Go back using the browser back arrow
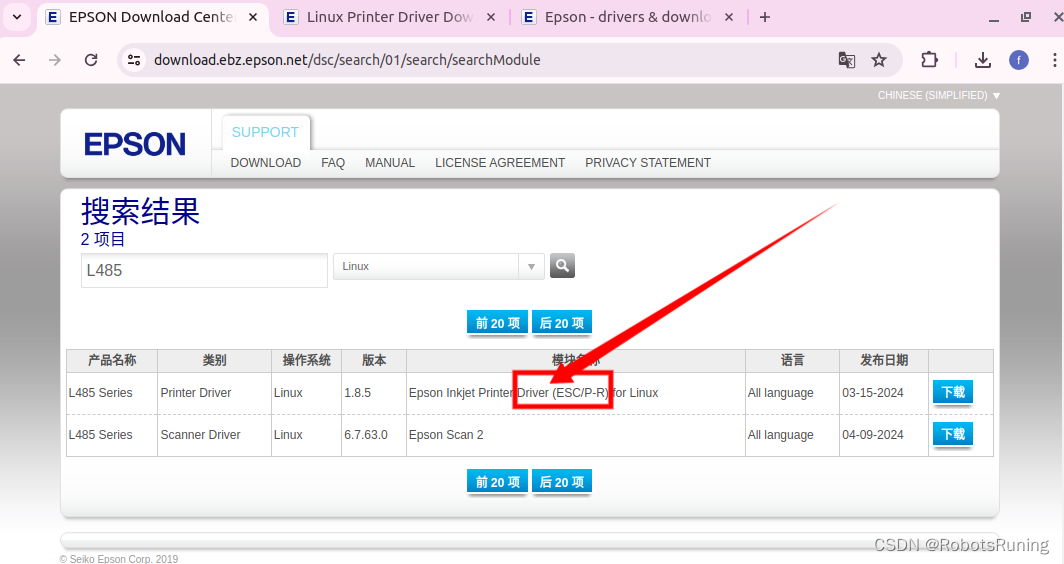This screenshot has height=564, width=1064. 19,60
